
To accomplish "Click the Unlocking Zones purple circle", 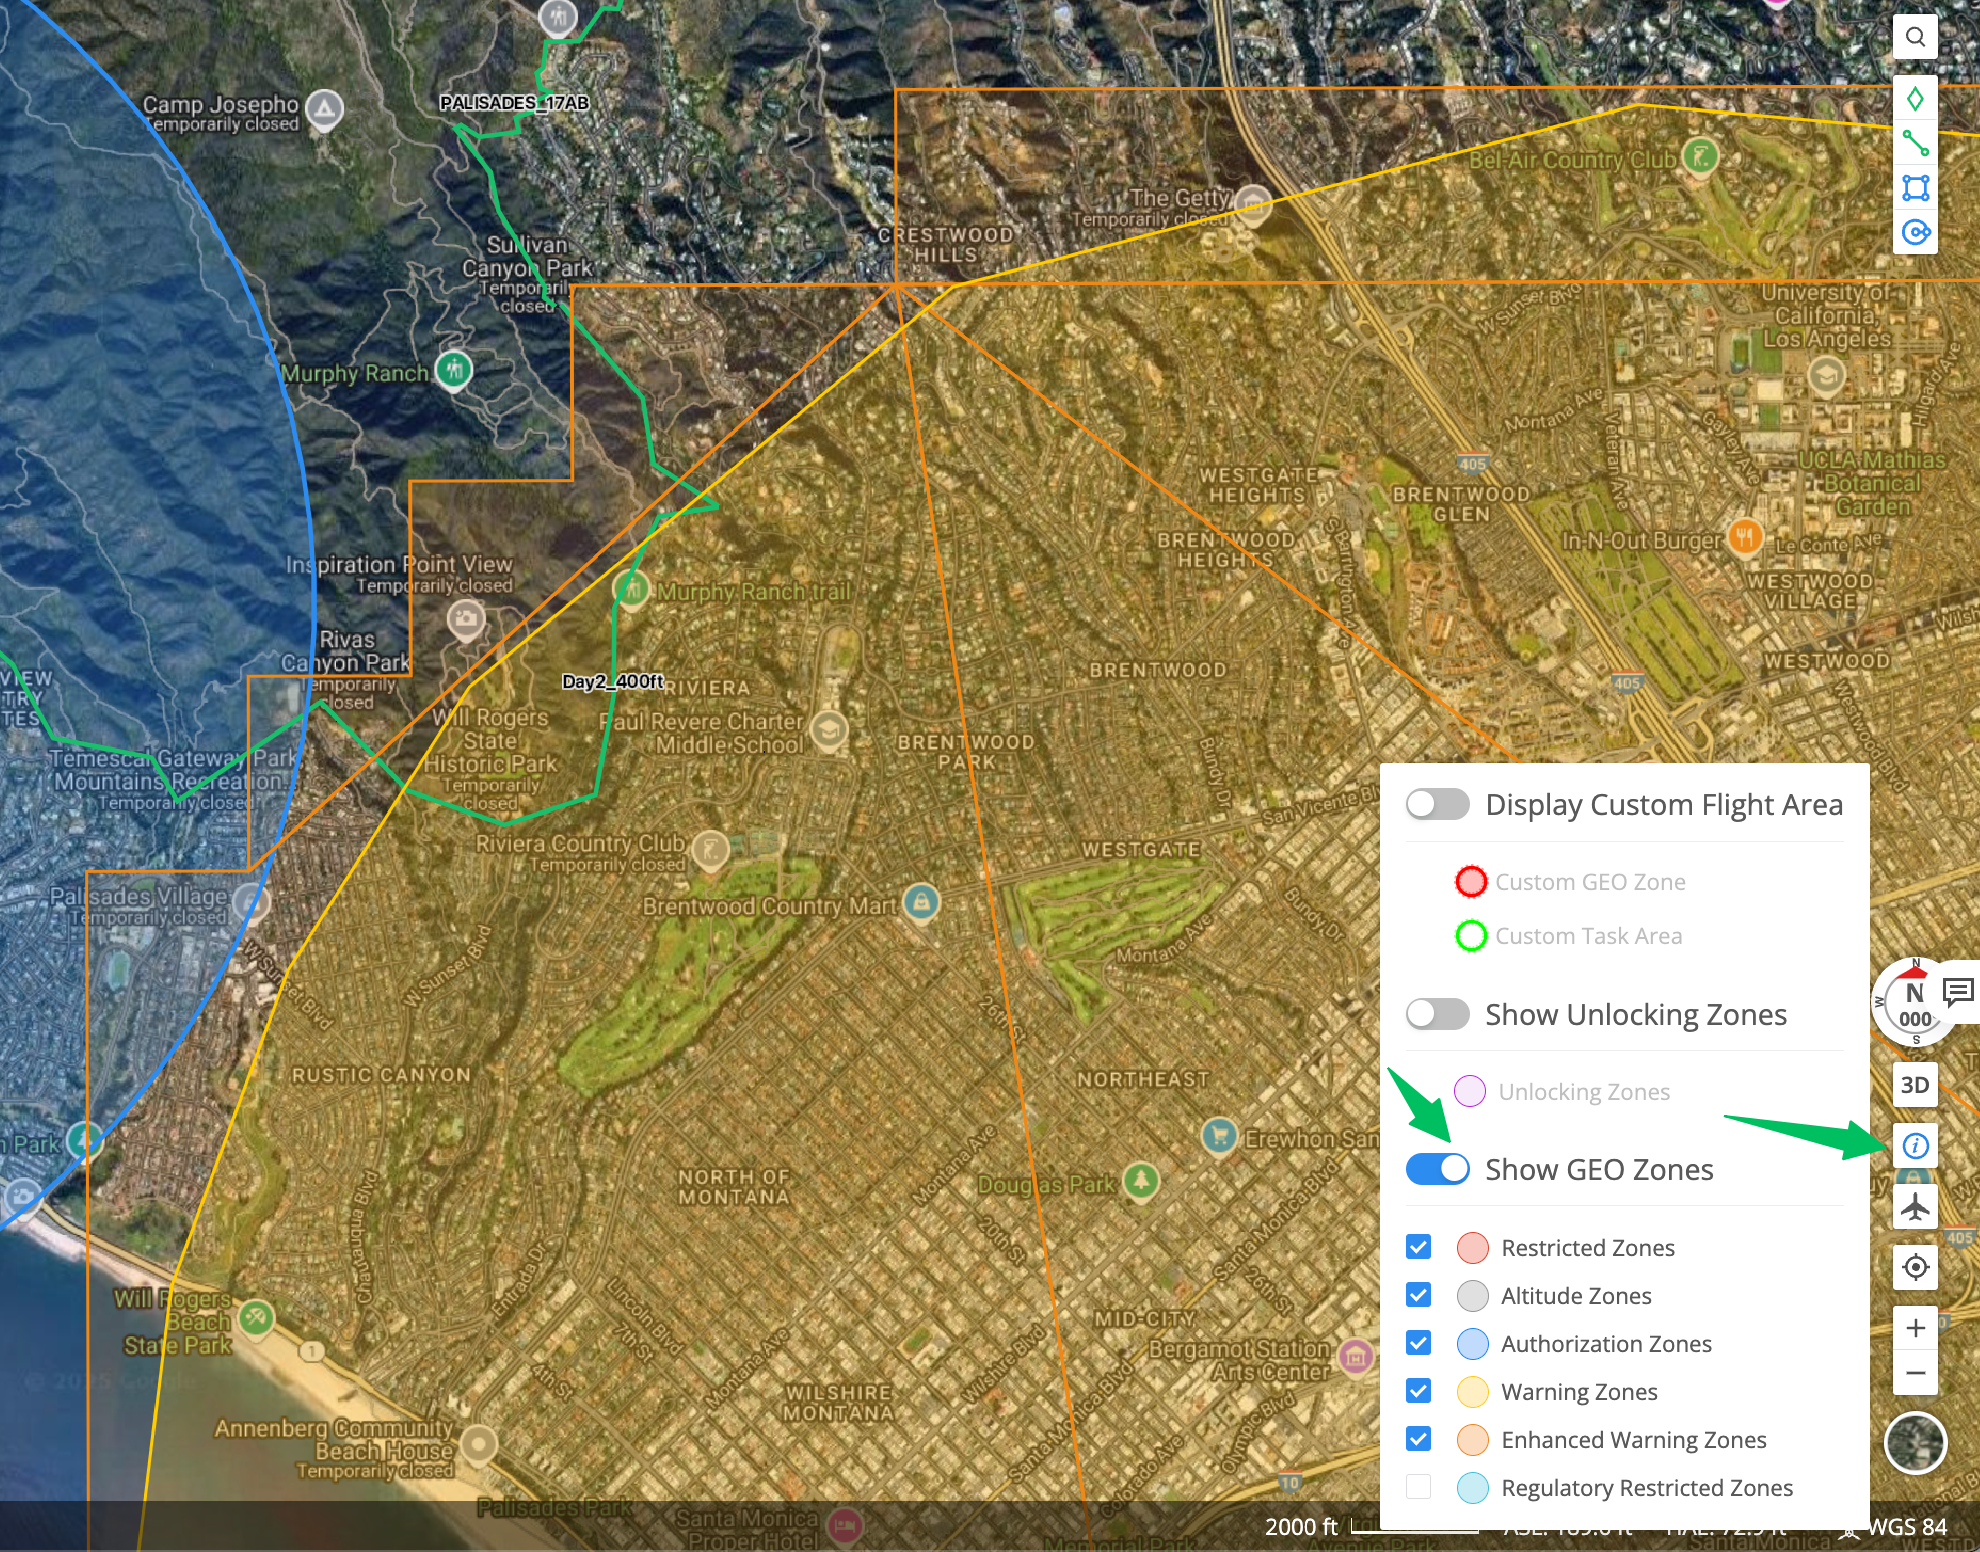I will [x=1469, y=1091].
